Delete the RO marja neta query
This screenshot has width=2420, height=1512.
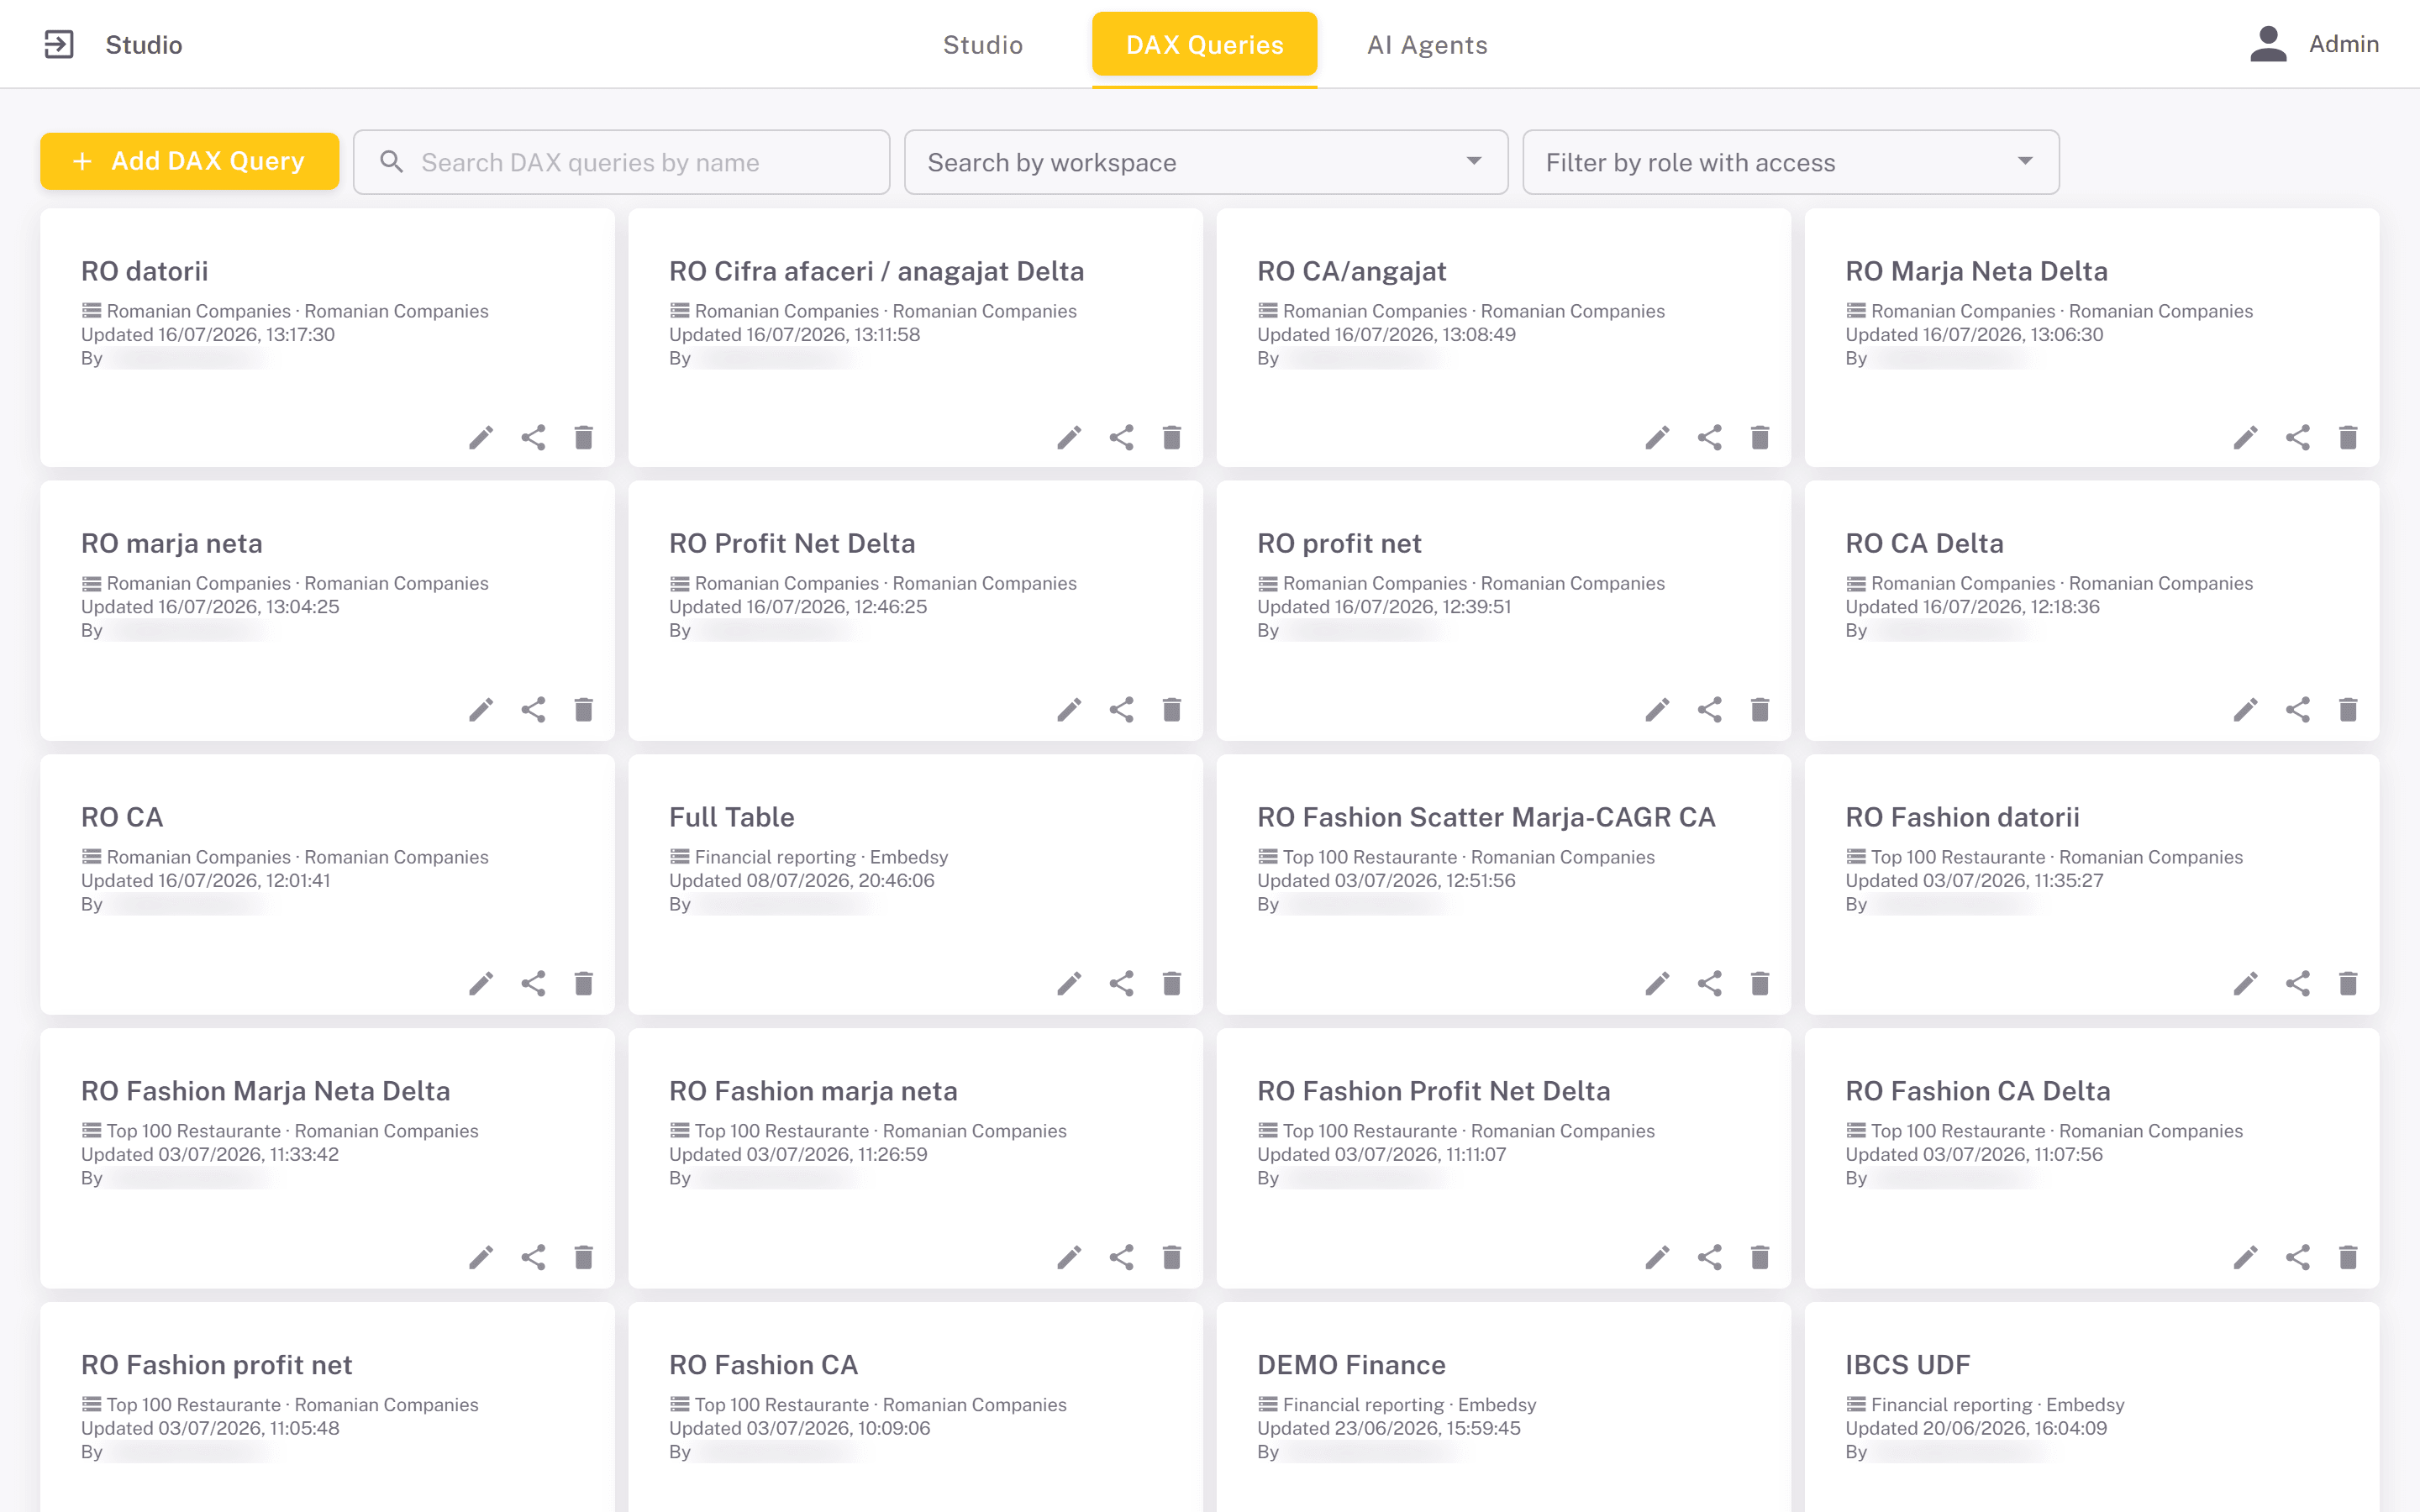click(584, 710)
